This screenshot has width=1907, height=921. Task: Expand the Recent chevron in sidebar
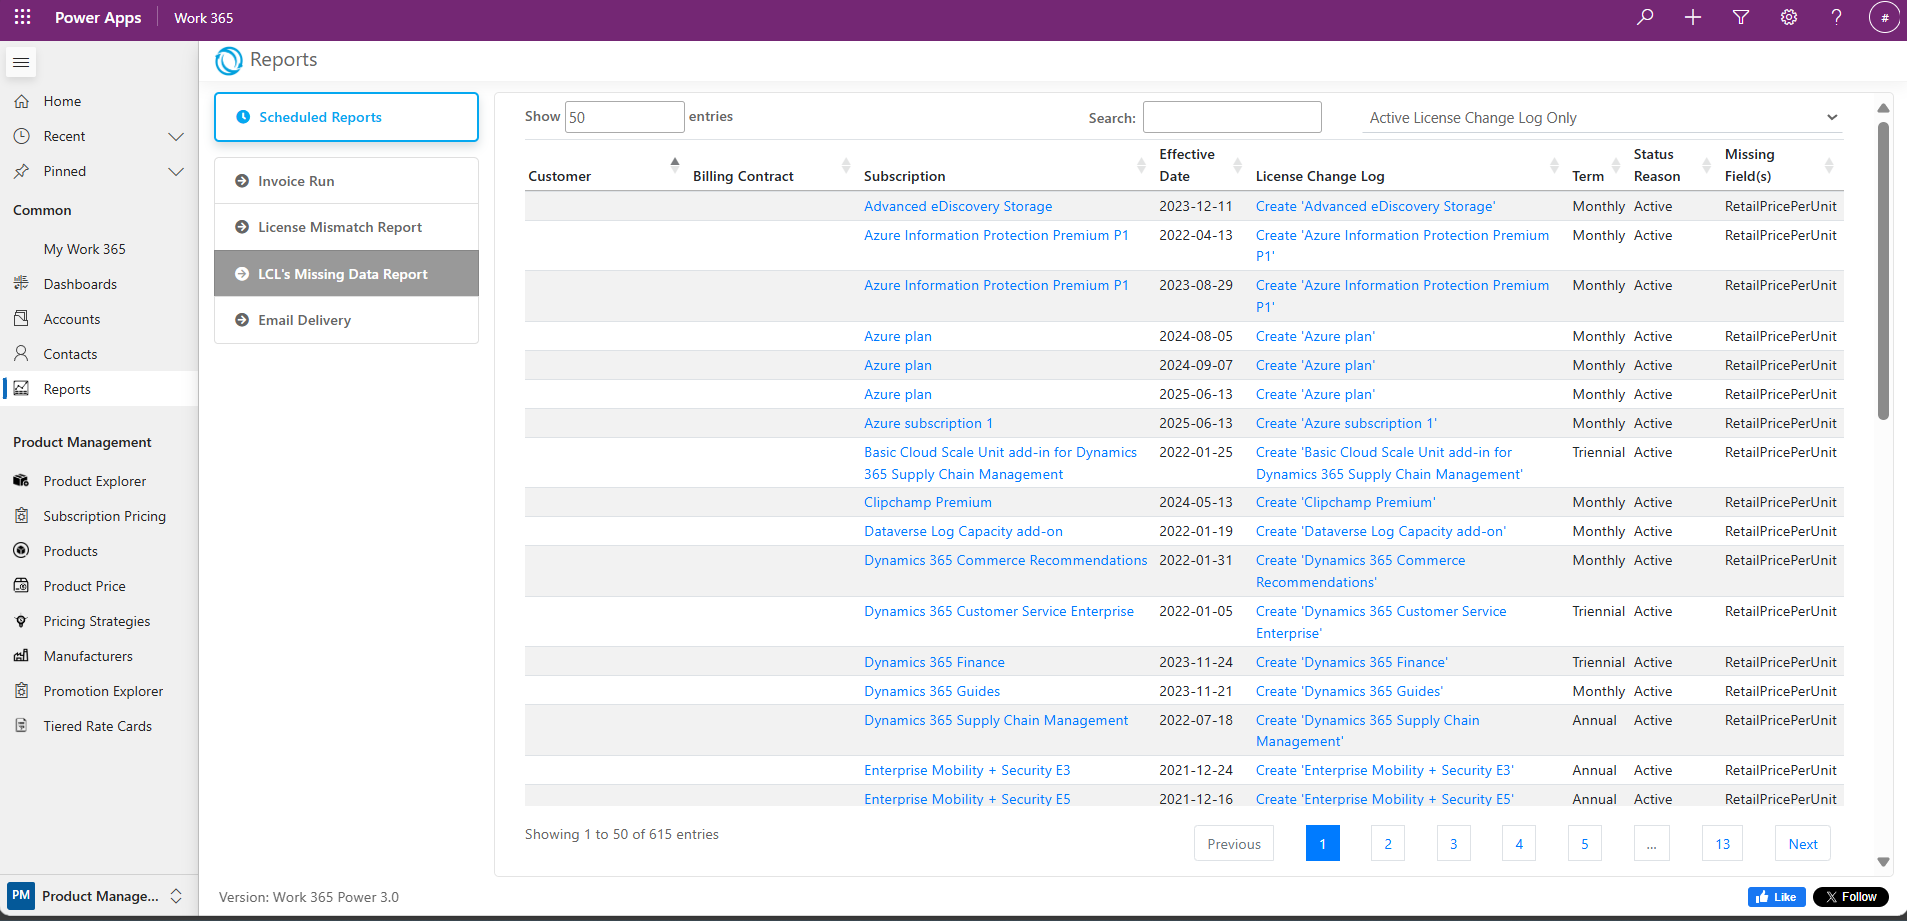point(176,136)
